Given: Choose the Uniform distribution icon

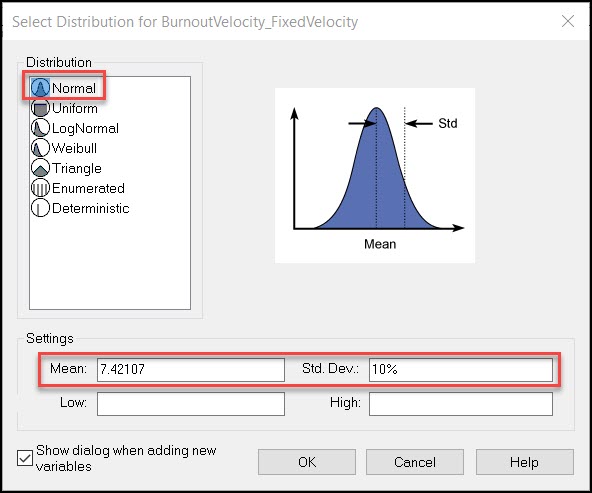Looking at the screenshot, I should click(x=40, y=108).
